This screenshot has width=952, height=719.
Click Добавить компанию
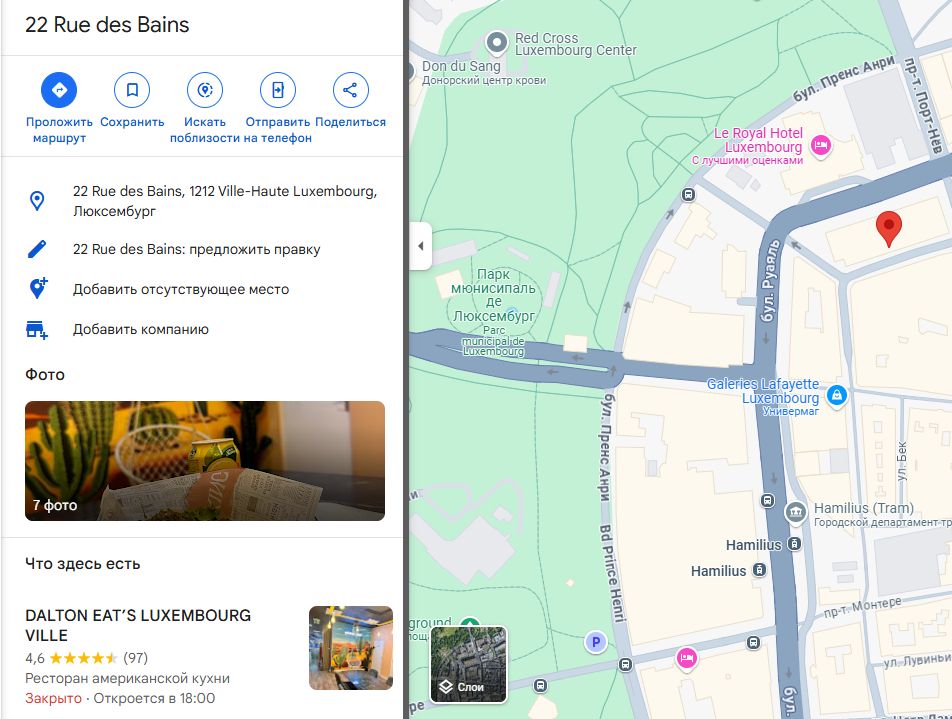point(141,329)
